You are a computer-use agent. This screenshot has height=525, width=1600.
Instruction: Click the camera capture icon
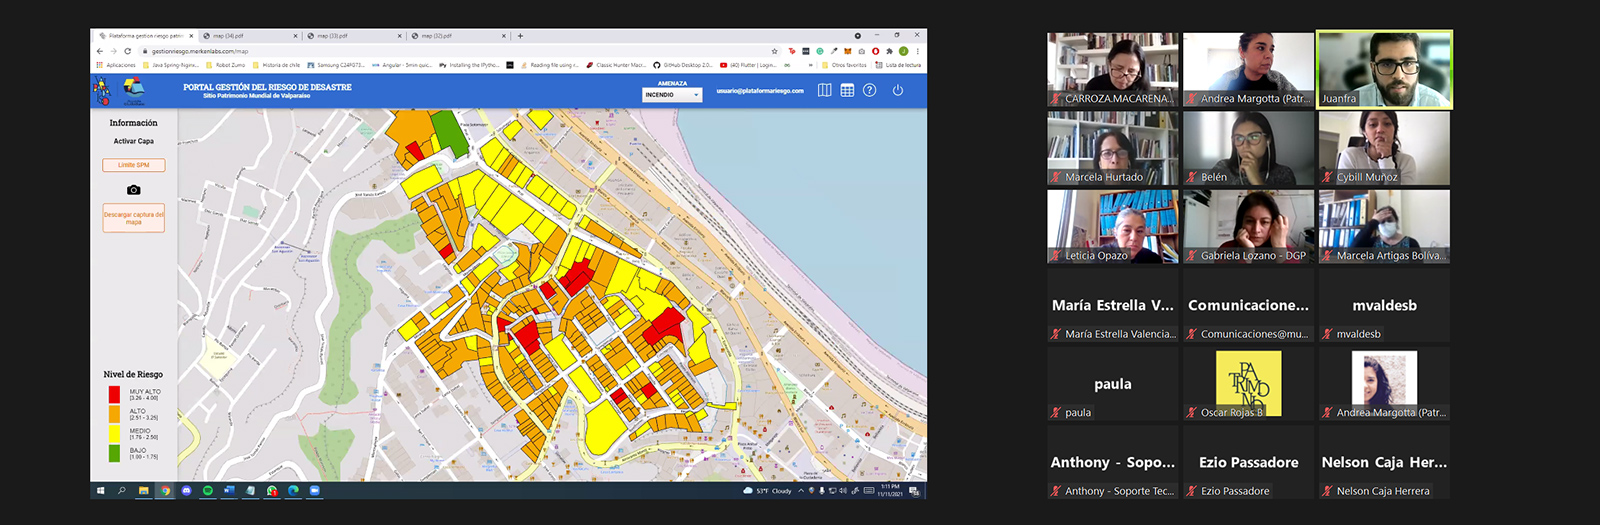tap(134, 190)
